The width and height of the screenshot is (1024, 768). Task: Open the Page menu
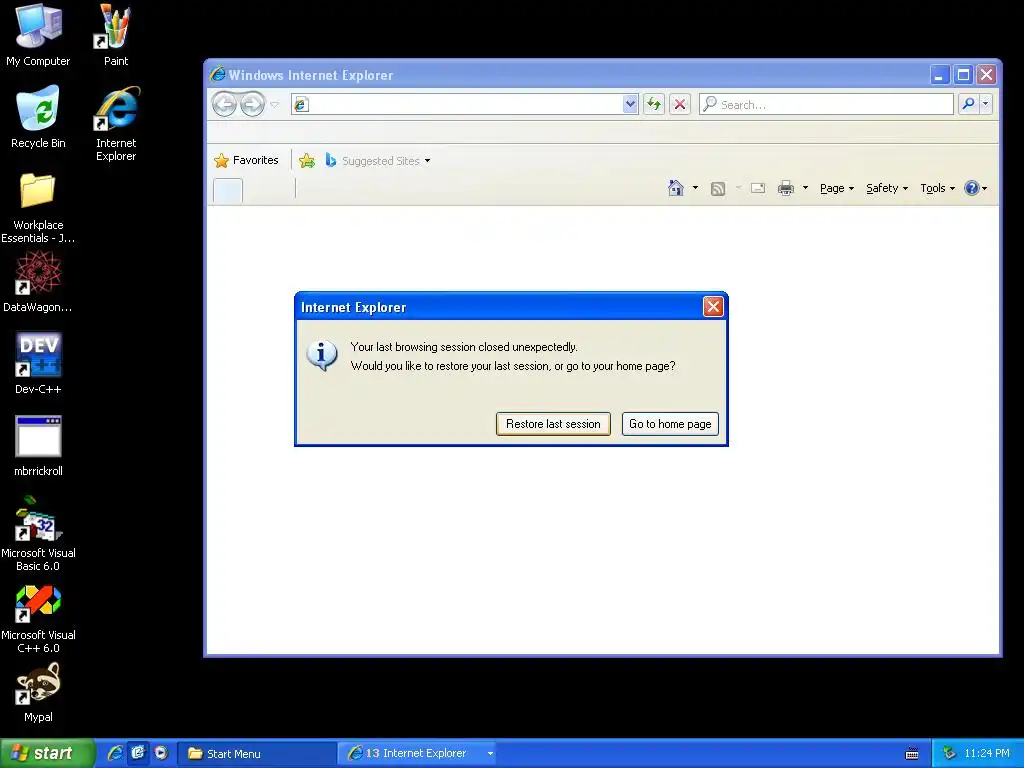[837, 188]
